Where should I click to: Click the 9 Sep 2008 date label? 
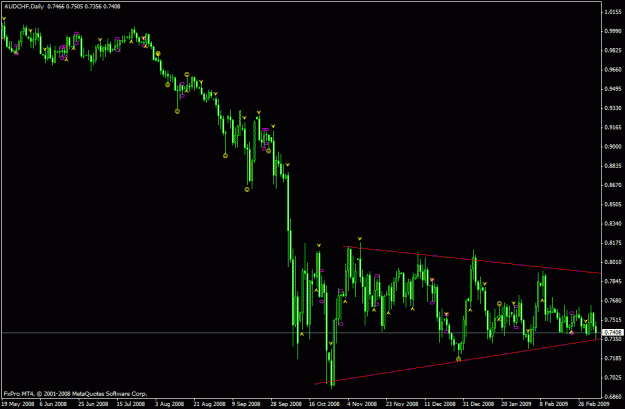[247, 404]
